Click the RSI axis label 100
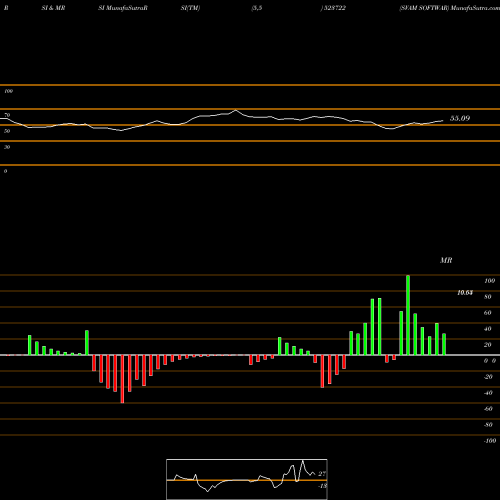 pyautogui.click(x=8, y=91)
